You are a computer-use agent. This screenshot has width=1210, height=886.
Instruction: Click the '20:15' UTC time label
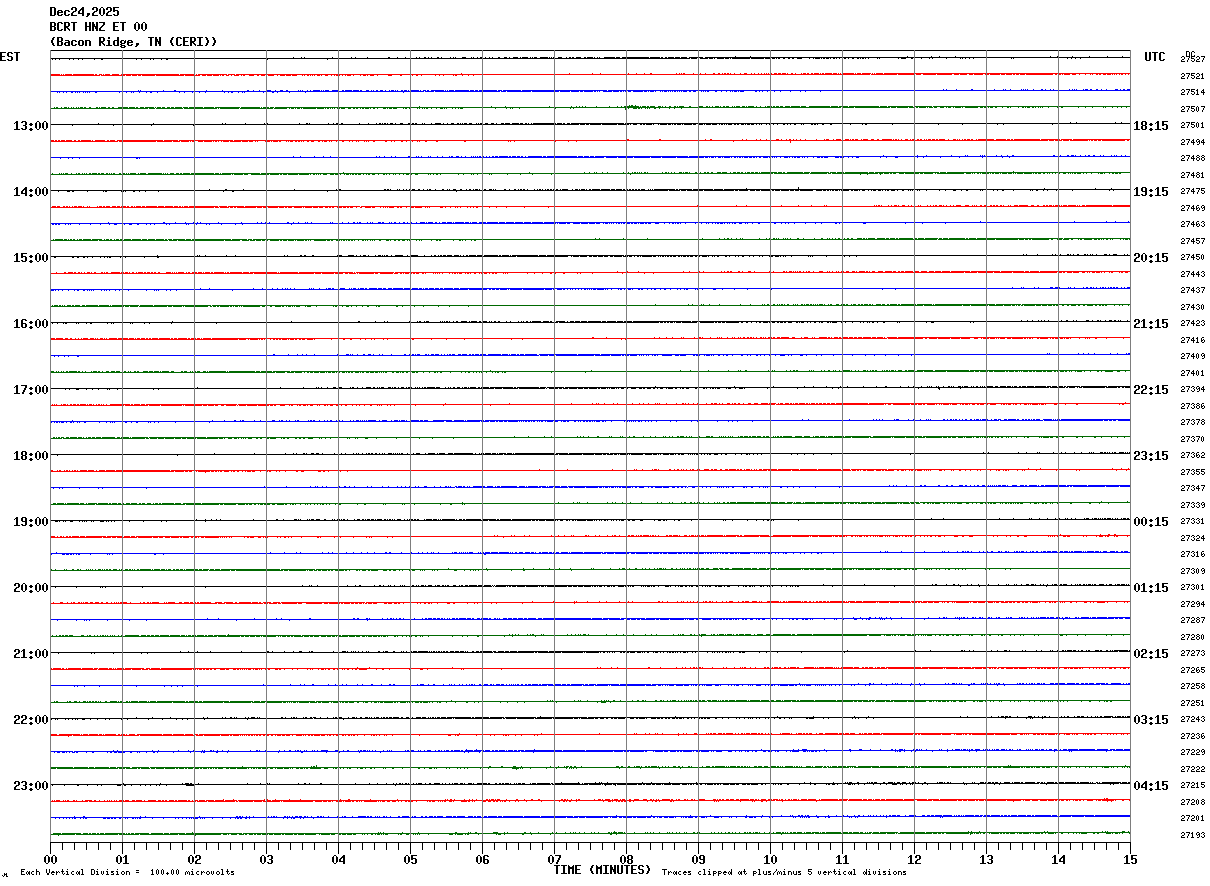[1151, 258]
